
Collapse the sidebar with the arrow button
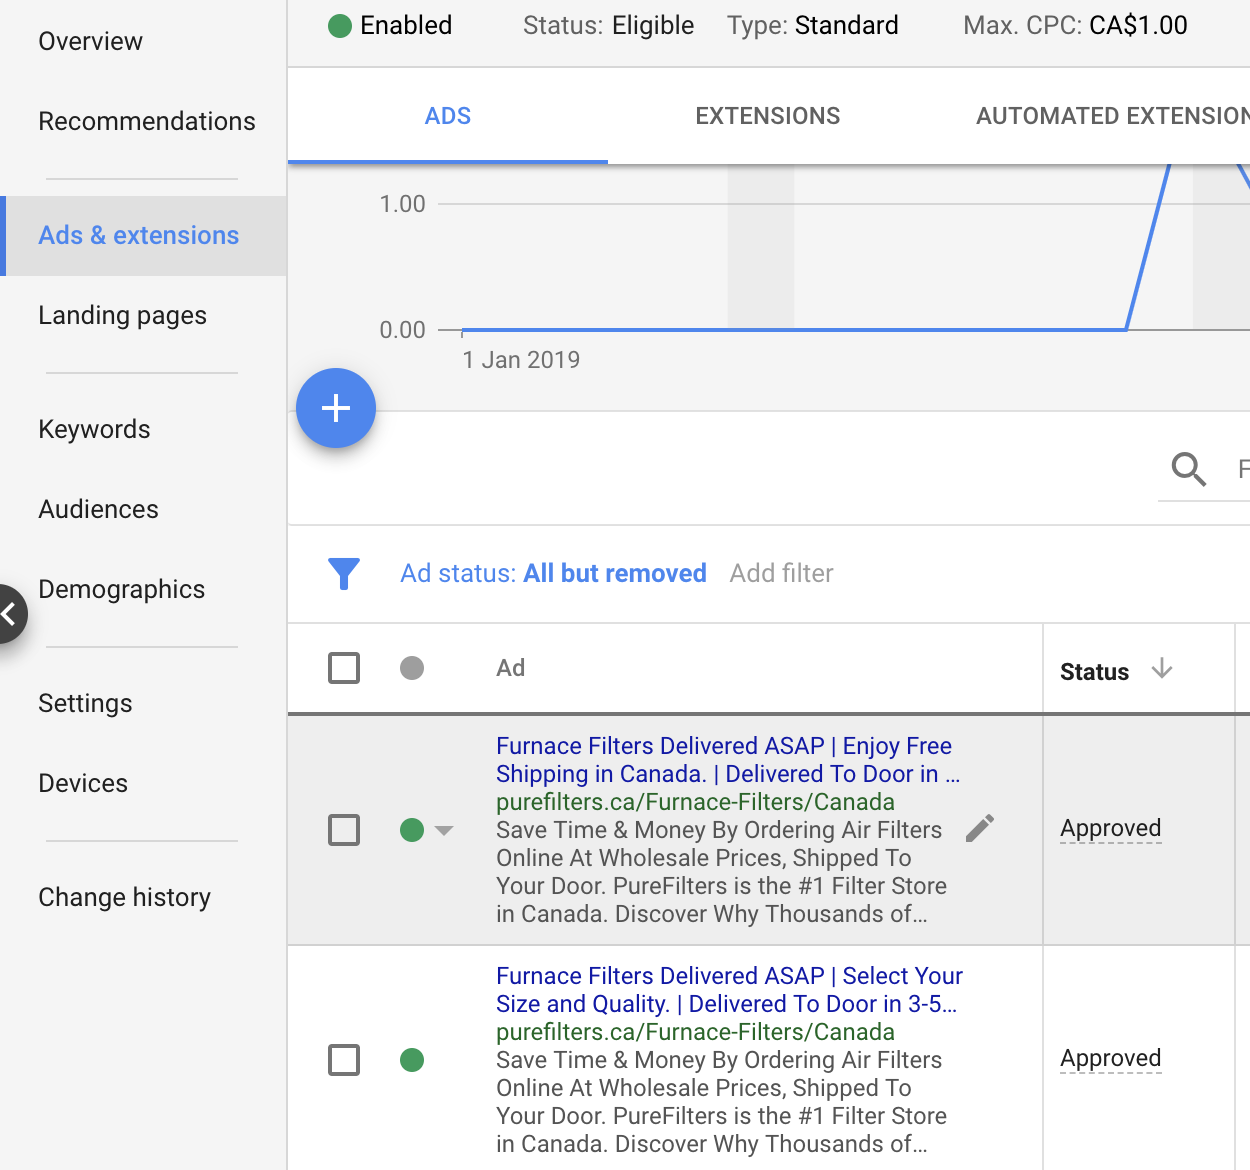pyautogui.click(x=10, y=613)
